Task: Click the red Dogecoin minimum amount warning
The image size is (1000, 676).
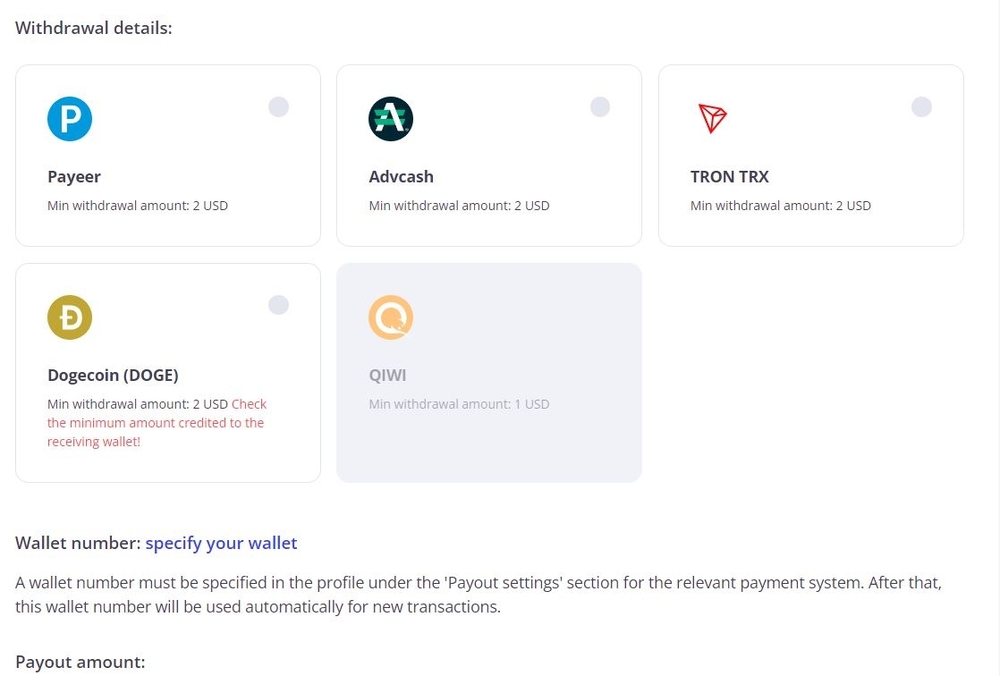Action: (155, 423)
